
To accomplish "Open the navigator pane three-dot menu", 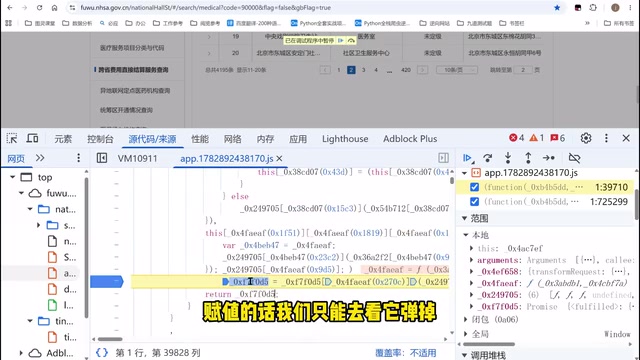I will [78, 158].
